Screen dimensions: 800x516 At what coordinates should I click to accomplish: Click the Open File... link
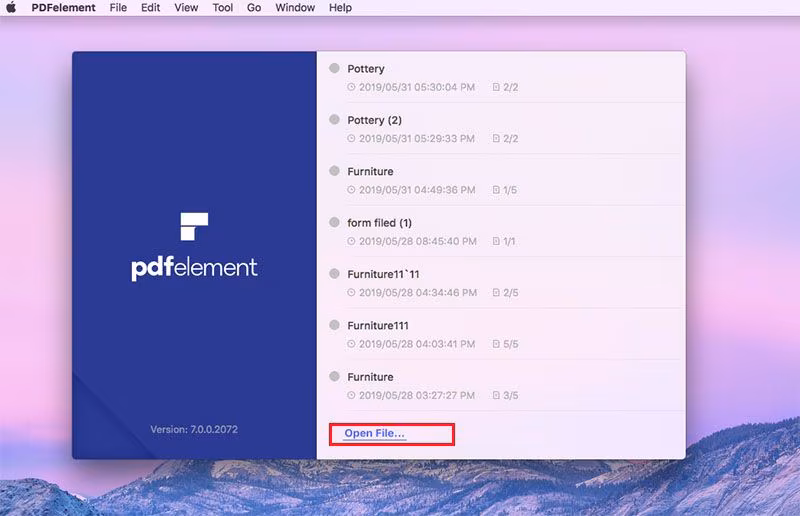point(374,433)
